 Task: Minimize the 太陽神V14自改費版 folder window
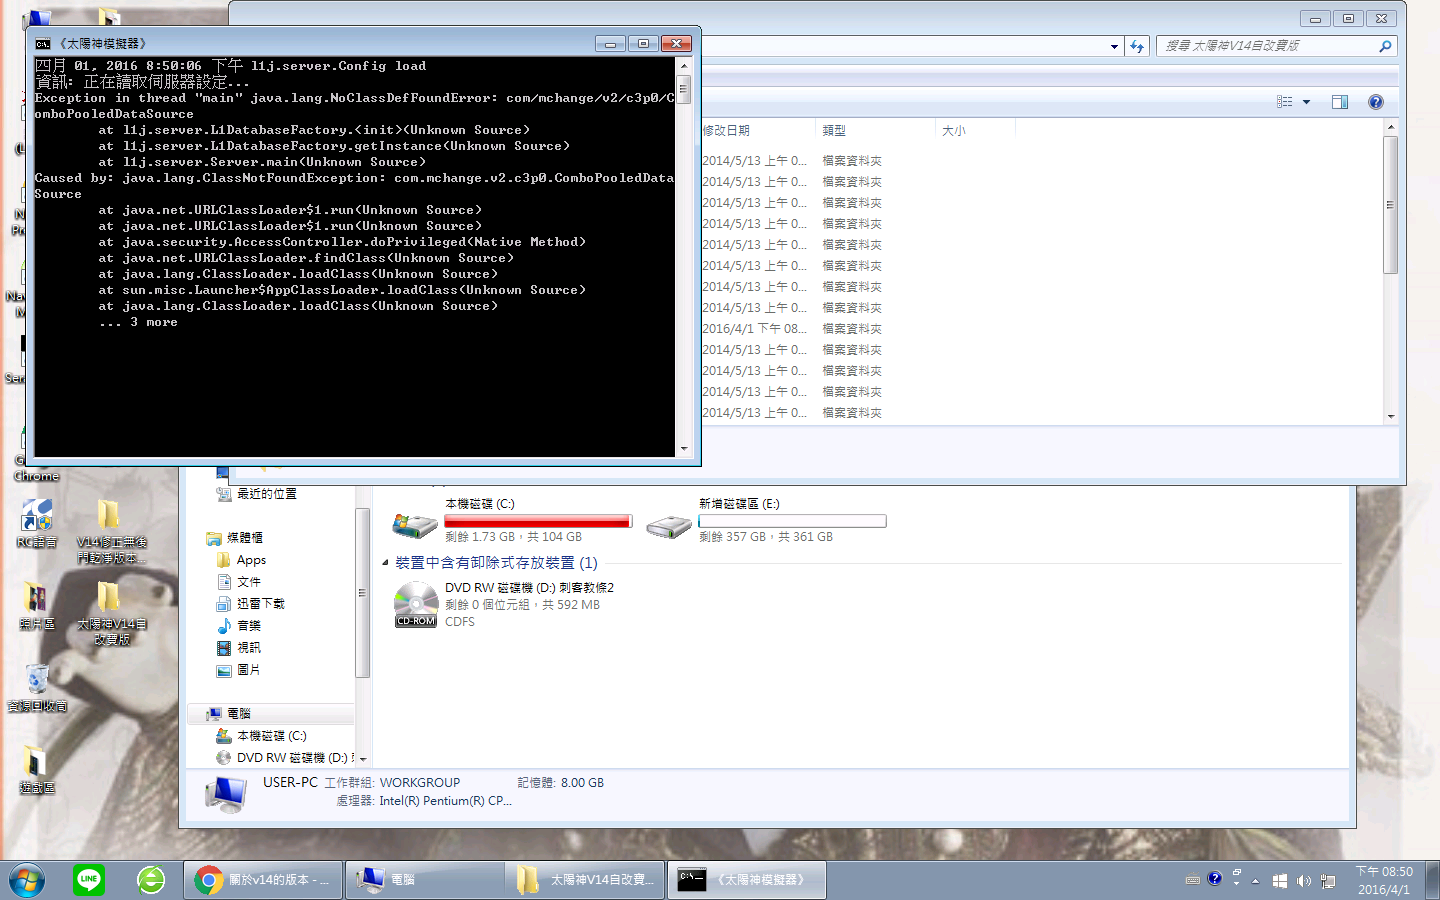1315,19
